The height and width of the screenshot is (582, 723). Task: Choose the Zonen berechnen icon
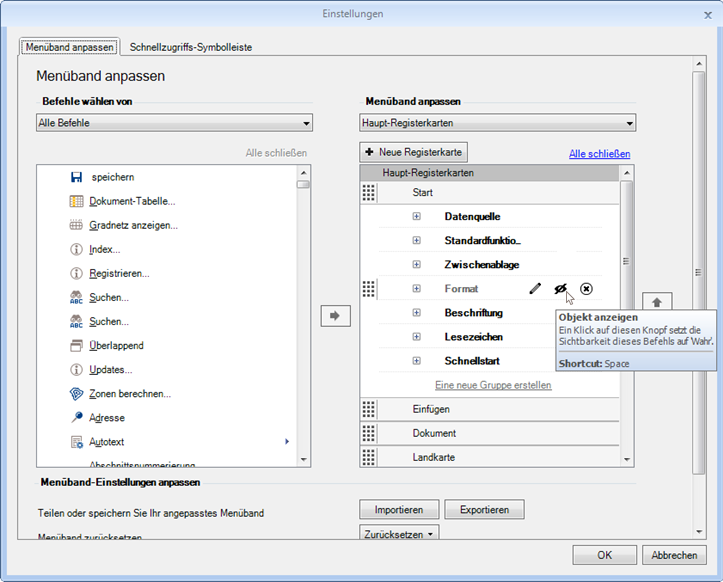tap(76, 393)
